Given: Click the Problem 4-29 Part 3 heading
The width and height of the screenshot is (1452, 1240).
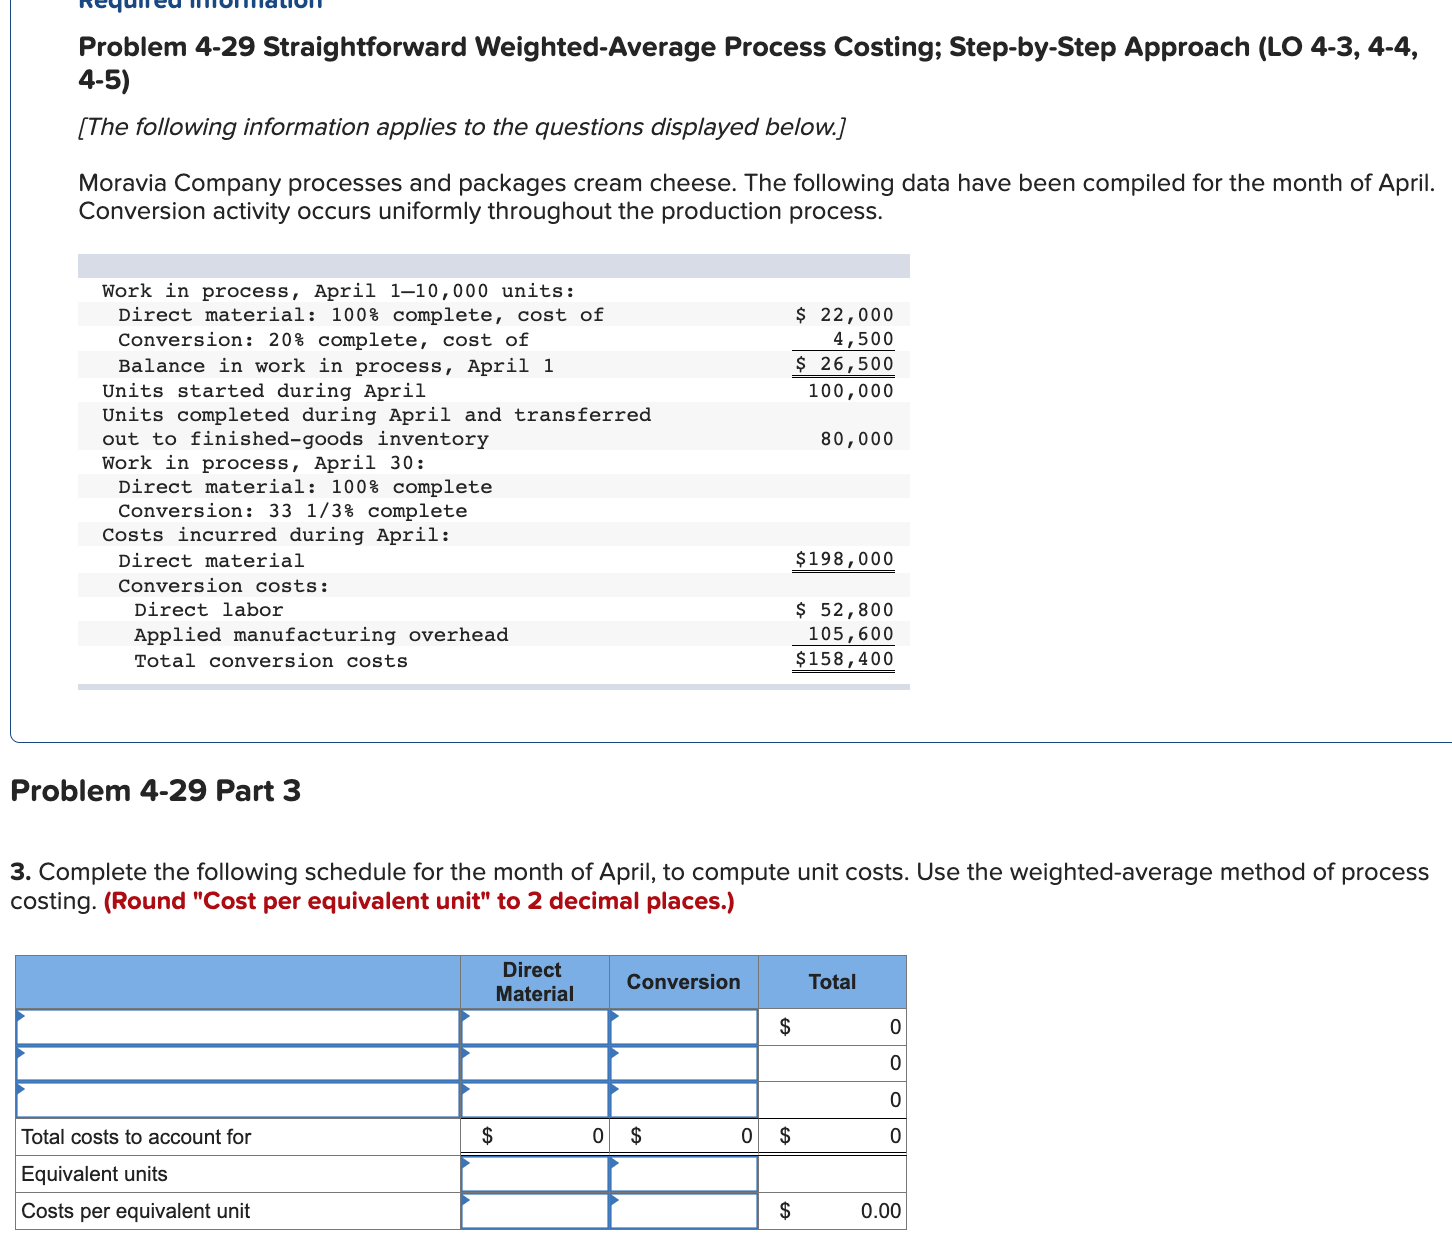Looking at the screenshot, I should (155, 791).
